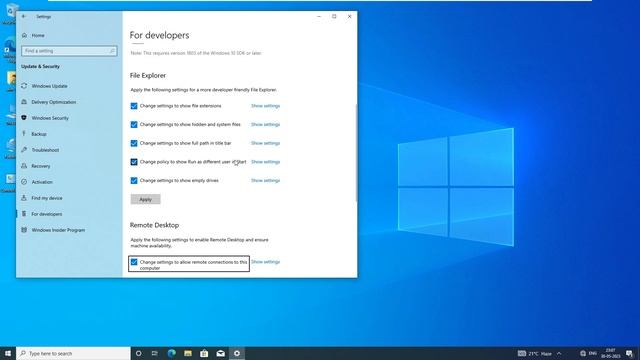Viewport: 640px width, 360px height.
Task: Uncheck show hidden and system files checkbox
Action: tap(134, 124)
